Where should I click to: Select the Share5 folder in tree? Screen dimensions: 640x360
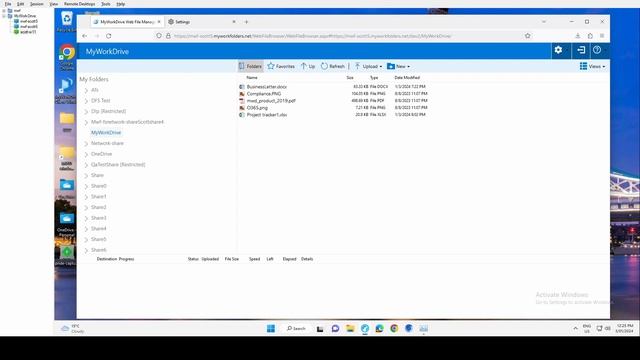tap(98, 239)
